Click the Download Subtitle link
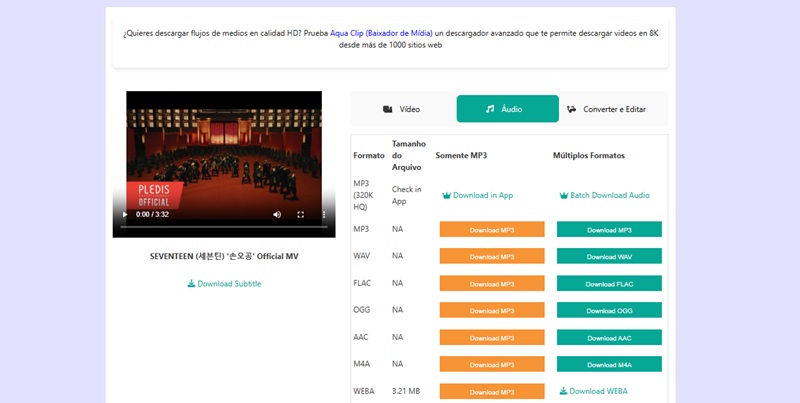This screenshot has width=800, height=403. 229,284
